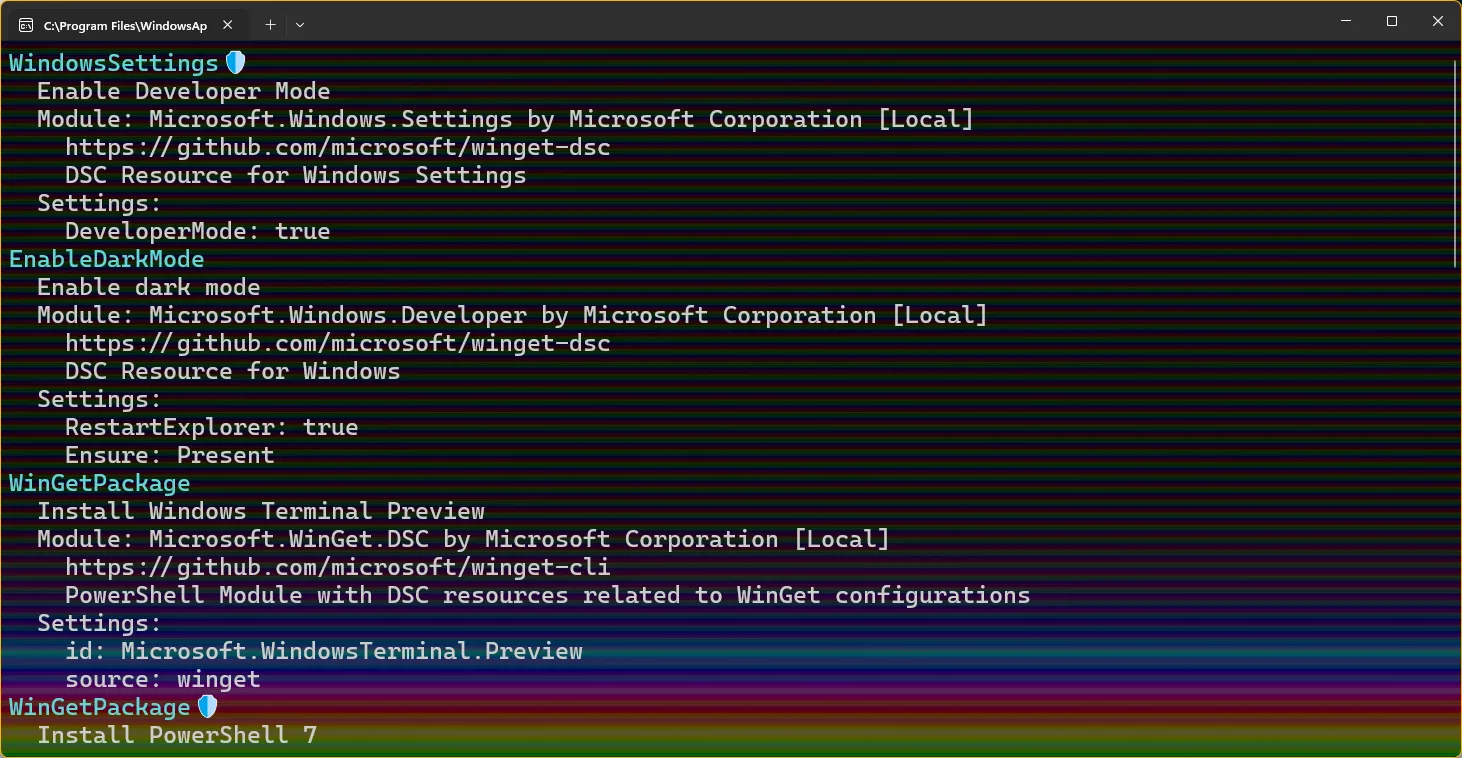Expand the new tab profile dropdown
This screenshot has width=1462, height=758.
[300, 24]
